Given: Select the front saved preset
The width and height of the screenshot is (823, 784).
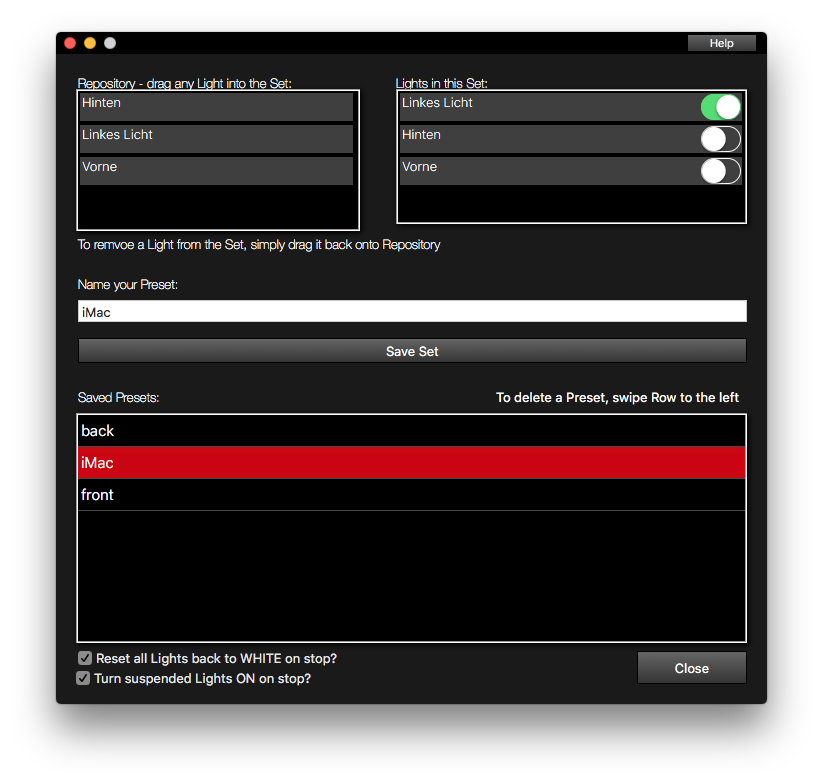Looking at the screenshot, I should tap(412, 495).
